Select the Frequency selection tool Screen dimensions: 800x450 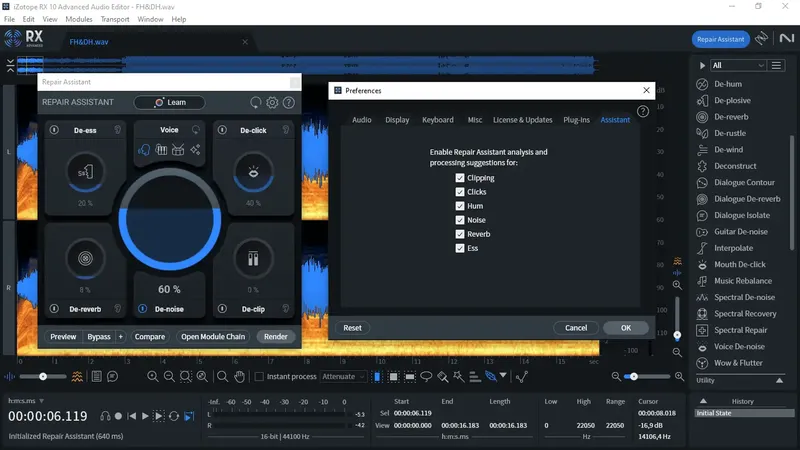pyautogui.click(x=410, y=377)
